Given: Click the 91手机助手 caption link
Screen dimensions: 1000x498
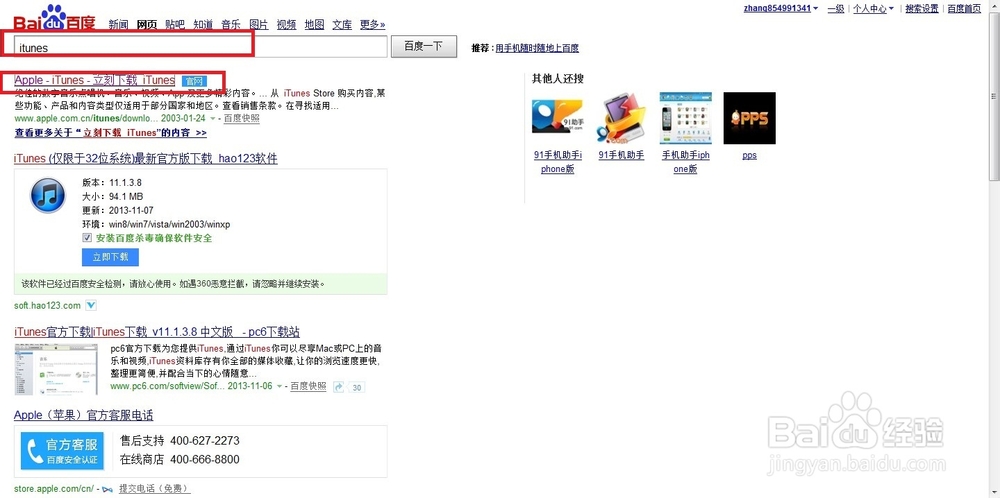Looking at the screenshot, I should click(x=621, y=155).
